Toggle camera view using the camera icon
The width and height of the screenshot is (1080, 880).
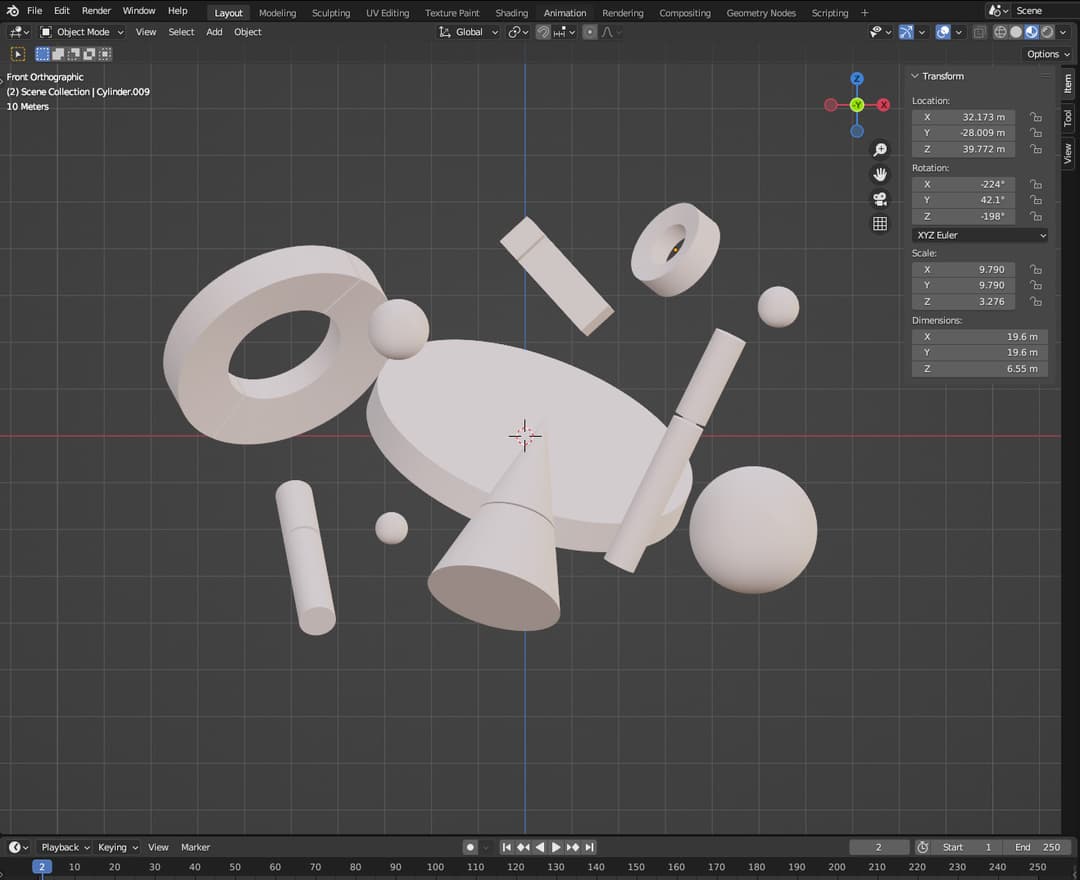(x=880, y=199)
